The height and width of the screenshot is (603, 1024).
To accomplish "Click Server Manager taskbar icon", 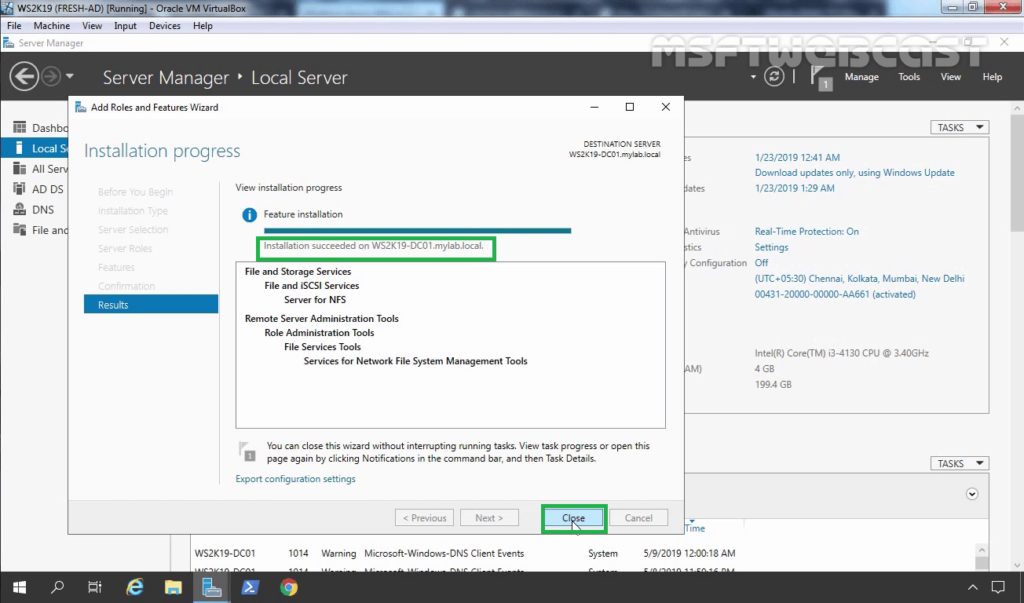I will tap(212, 587).
